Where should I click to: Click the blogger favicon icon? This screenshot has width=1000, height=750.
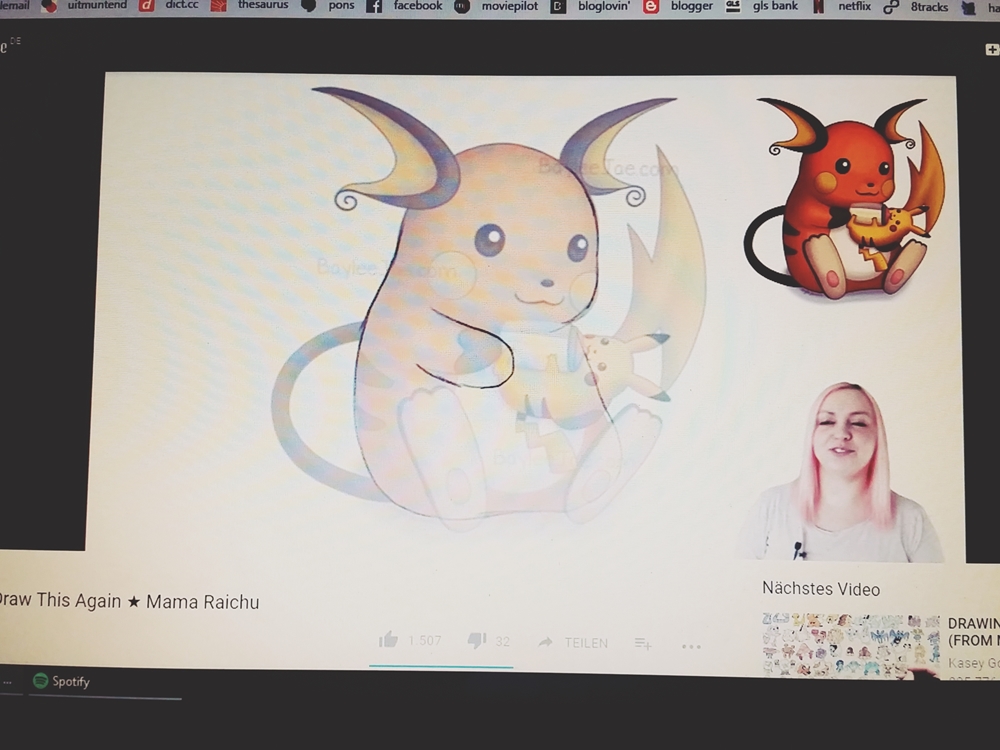[x=651, y=7]
